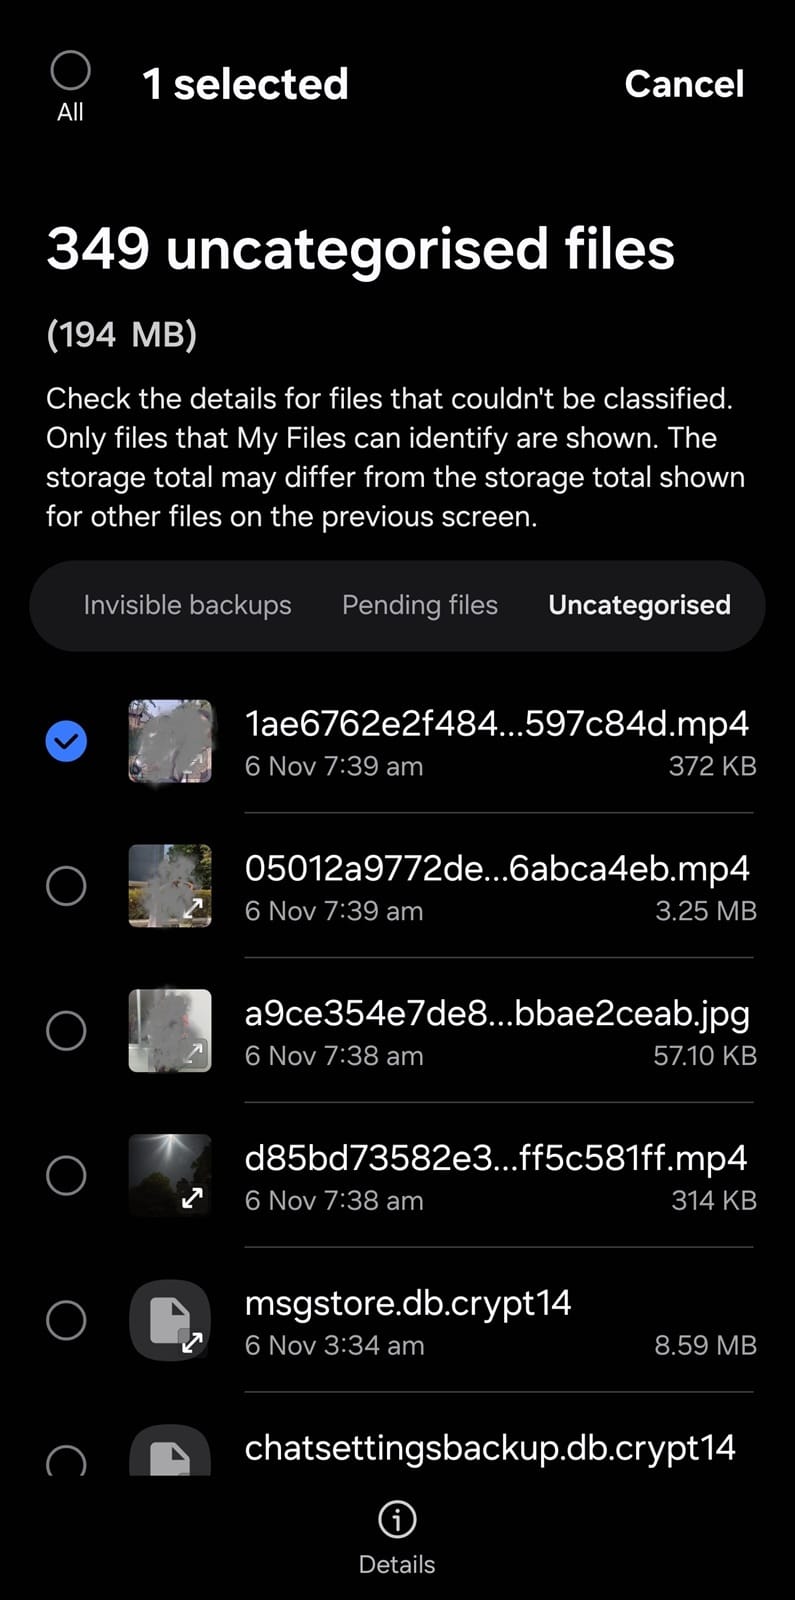Tap expand arrow on d85bd73582e3 video thumbnail
795x1600 pixels.
pyautogui.click(x=193, y=1197)
